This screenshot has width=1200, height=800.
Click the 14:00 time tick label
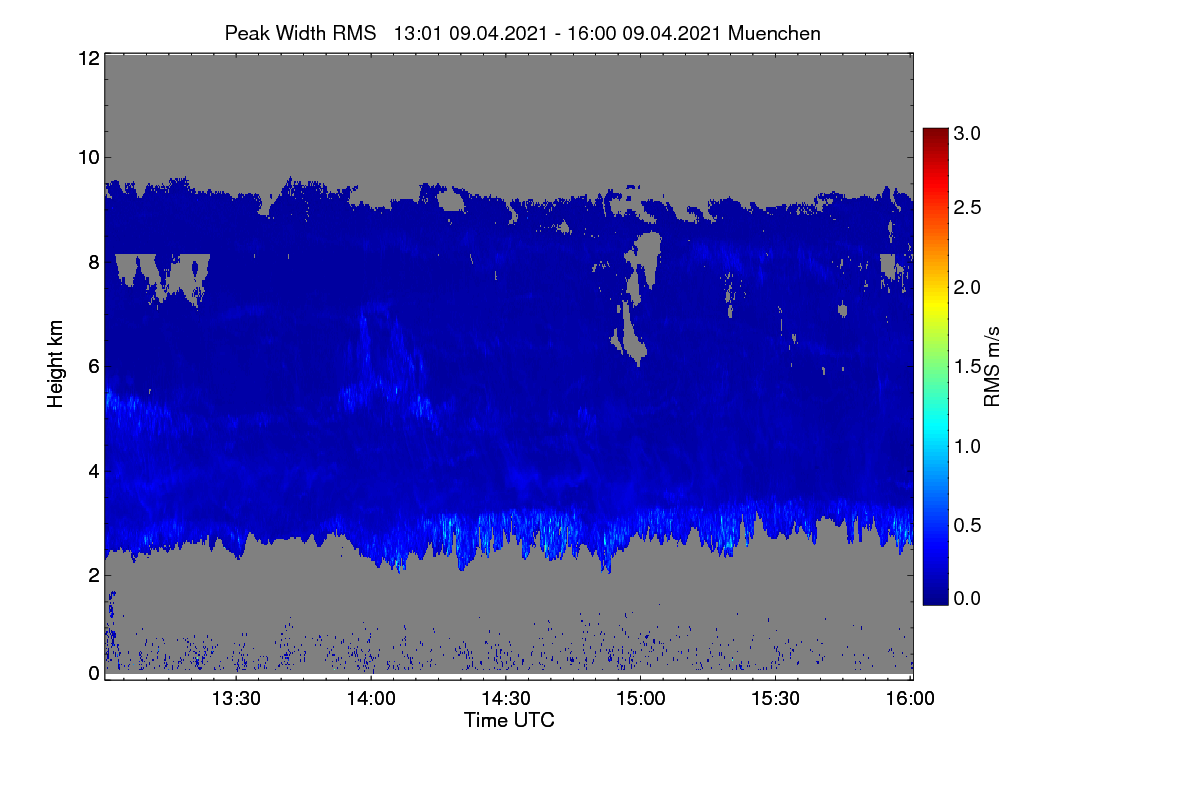(371, 698)
